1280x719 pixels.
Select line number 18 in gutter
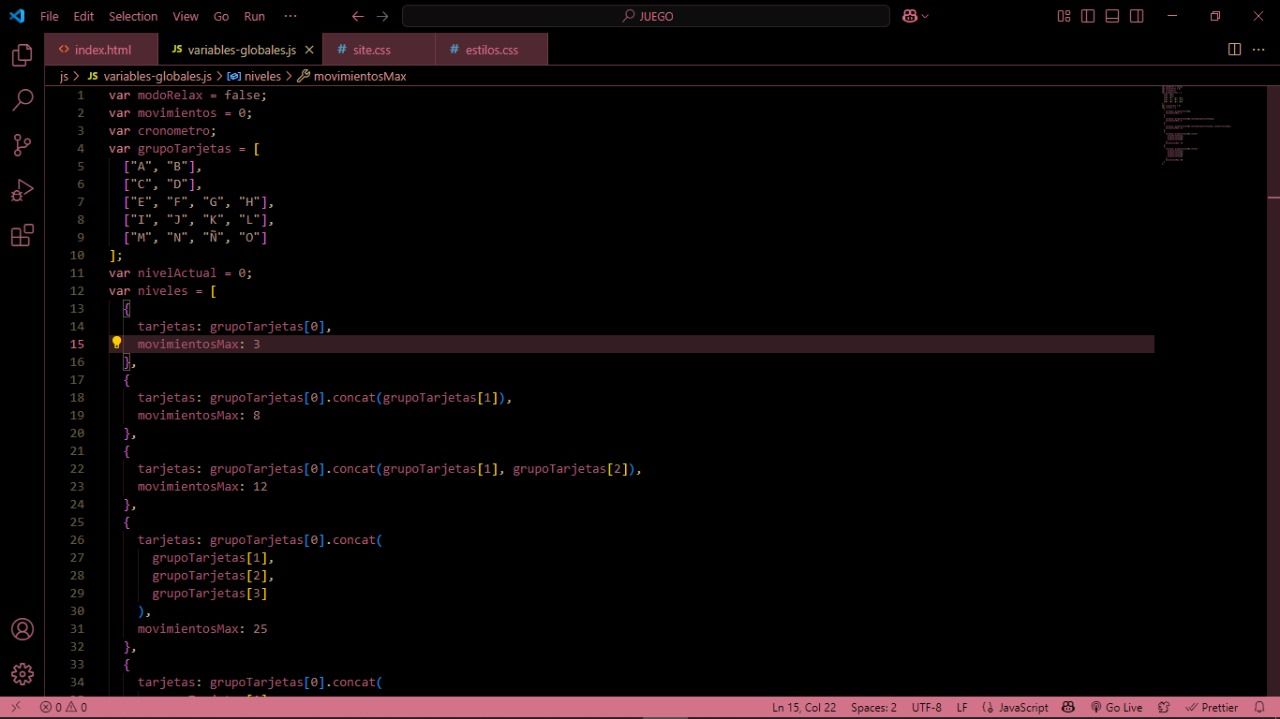coord(77,397)
